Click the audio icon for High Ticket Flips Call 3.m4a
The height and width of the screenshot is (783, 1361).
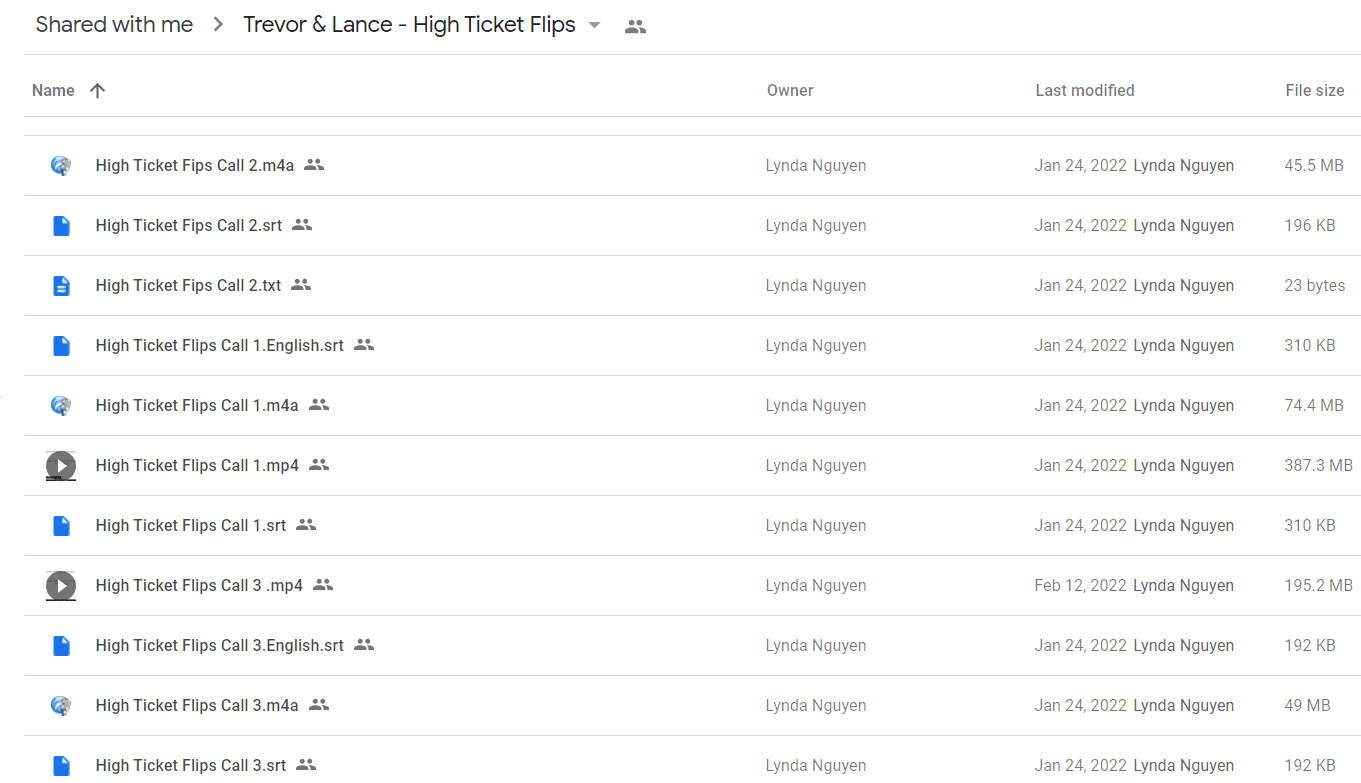coord(61,706)
